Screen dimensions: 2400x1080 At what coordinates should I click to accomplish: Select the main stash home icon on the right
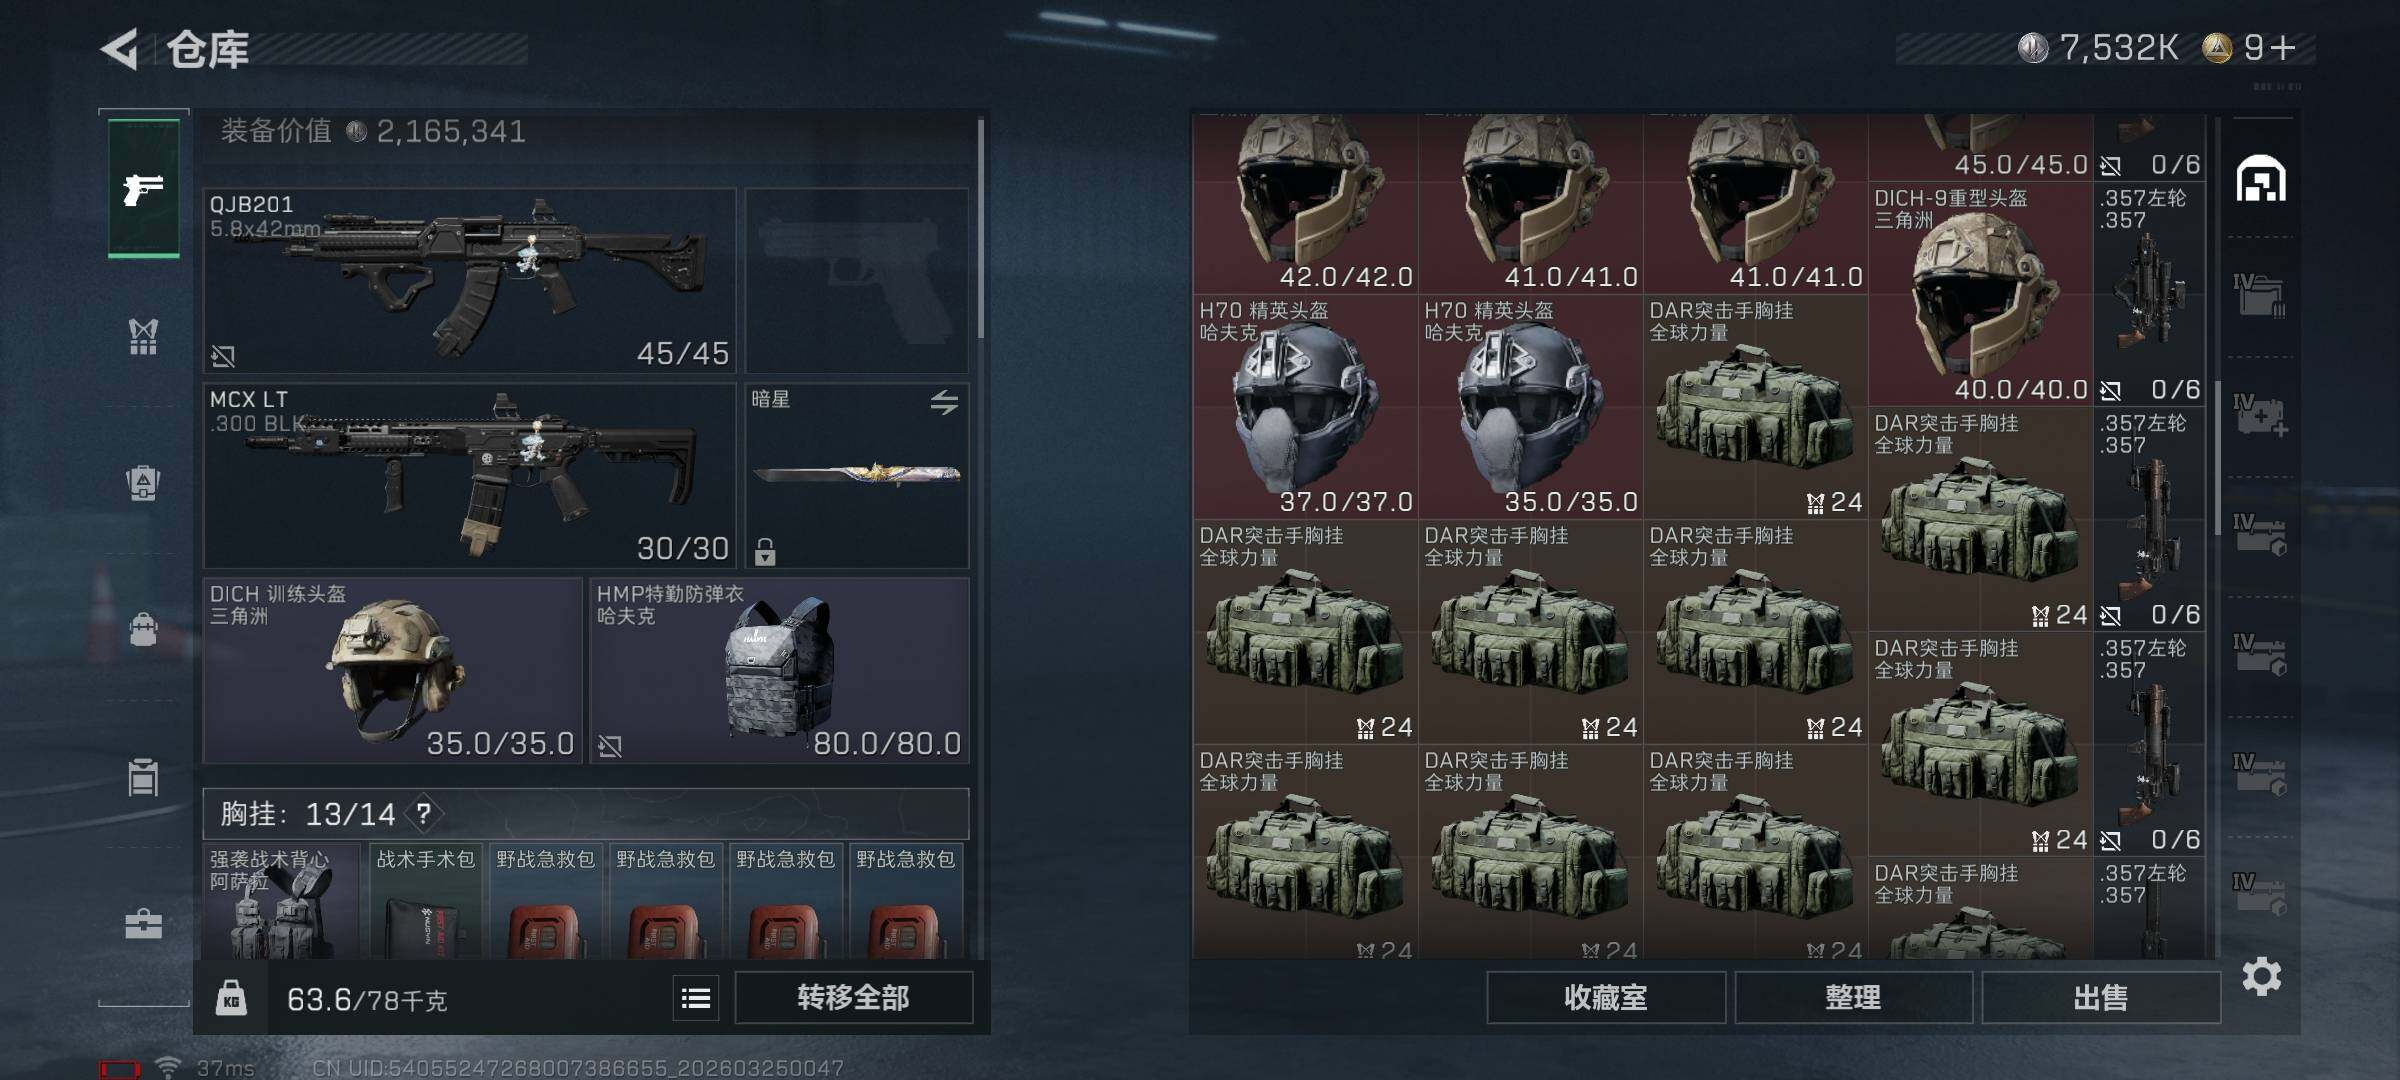click(2261, 179)
